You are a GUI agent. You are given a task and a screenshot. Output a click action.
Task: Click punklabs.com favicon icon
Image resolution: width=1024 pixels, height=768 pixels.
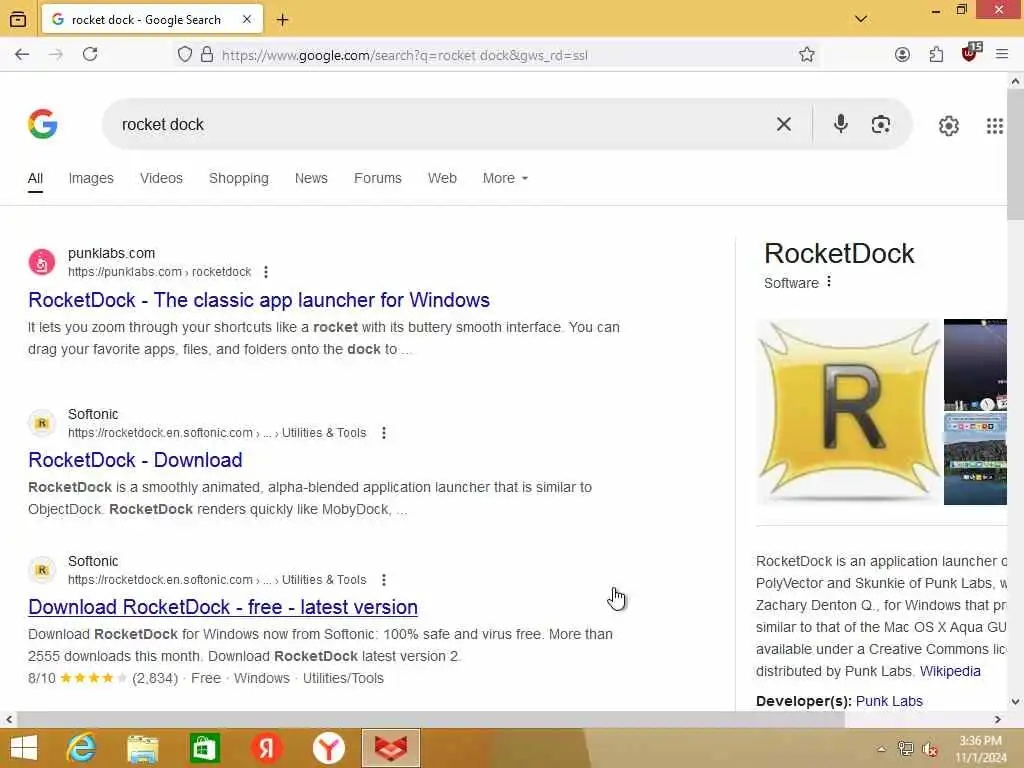point(42,263)
